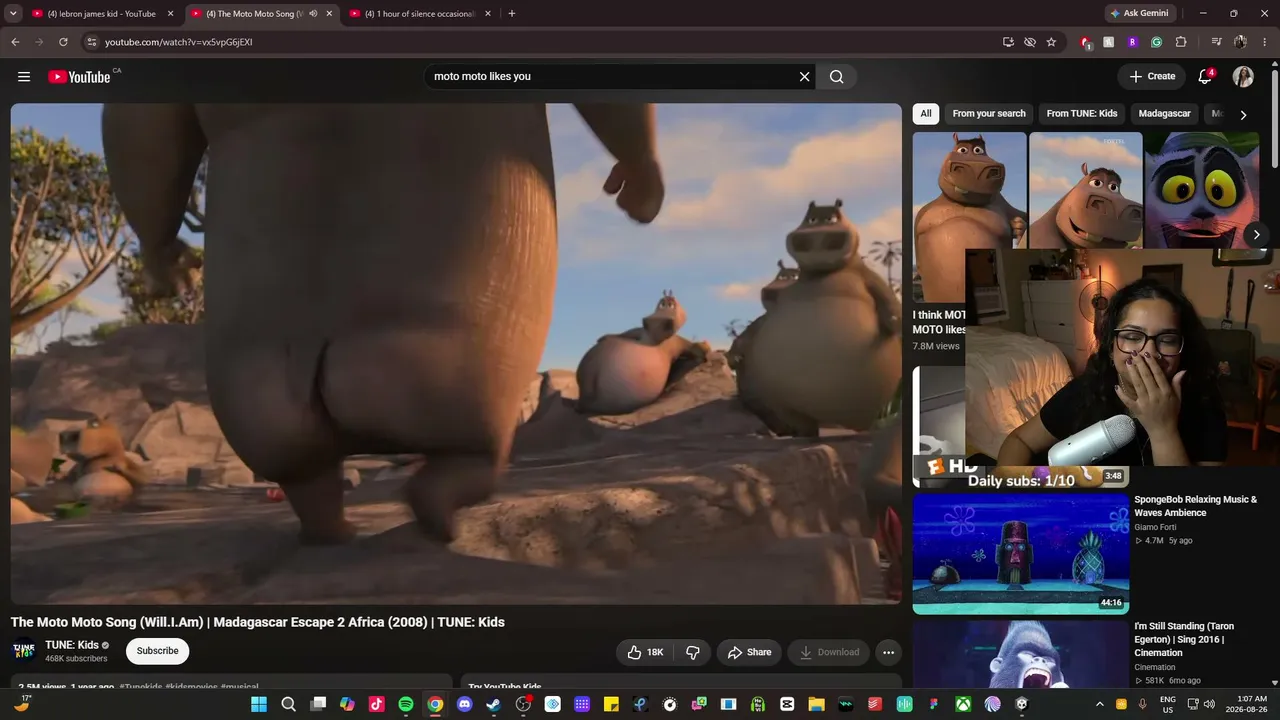
Task: Bookmark this page with the star
Action: pos(1051,42)
